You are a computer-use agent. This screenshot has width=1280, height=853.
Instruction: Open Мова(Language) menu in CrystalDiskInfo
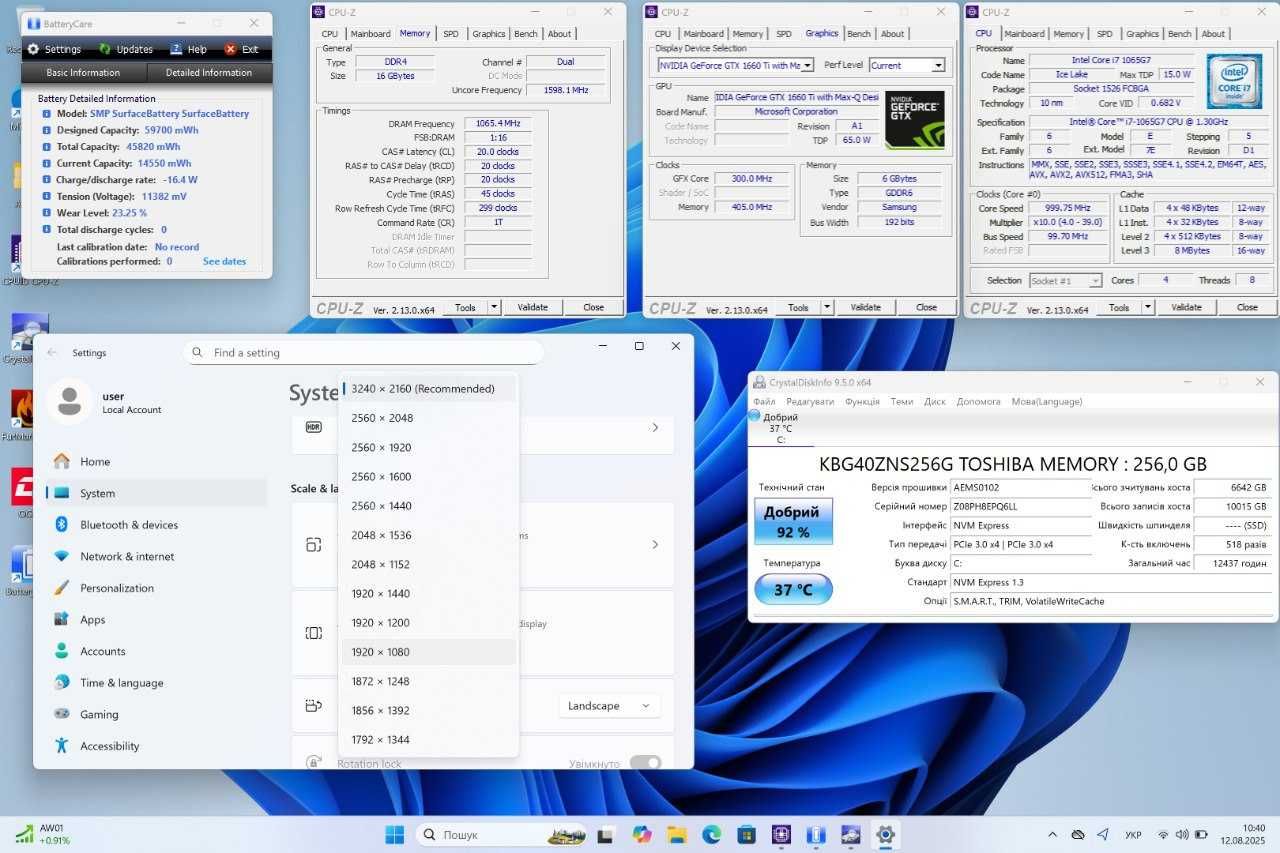tap(1046, 401)
